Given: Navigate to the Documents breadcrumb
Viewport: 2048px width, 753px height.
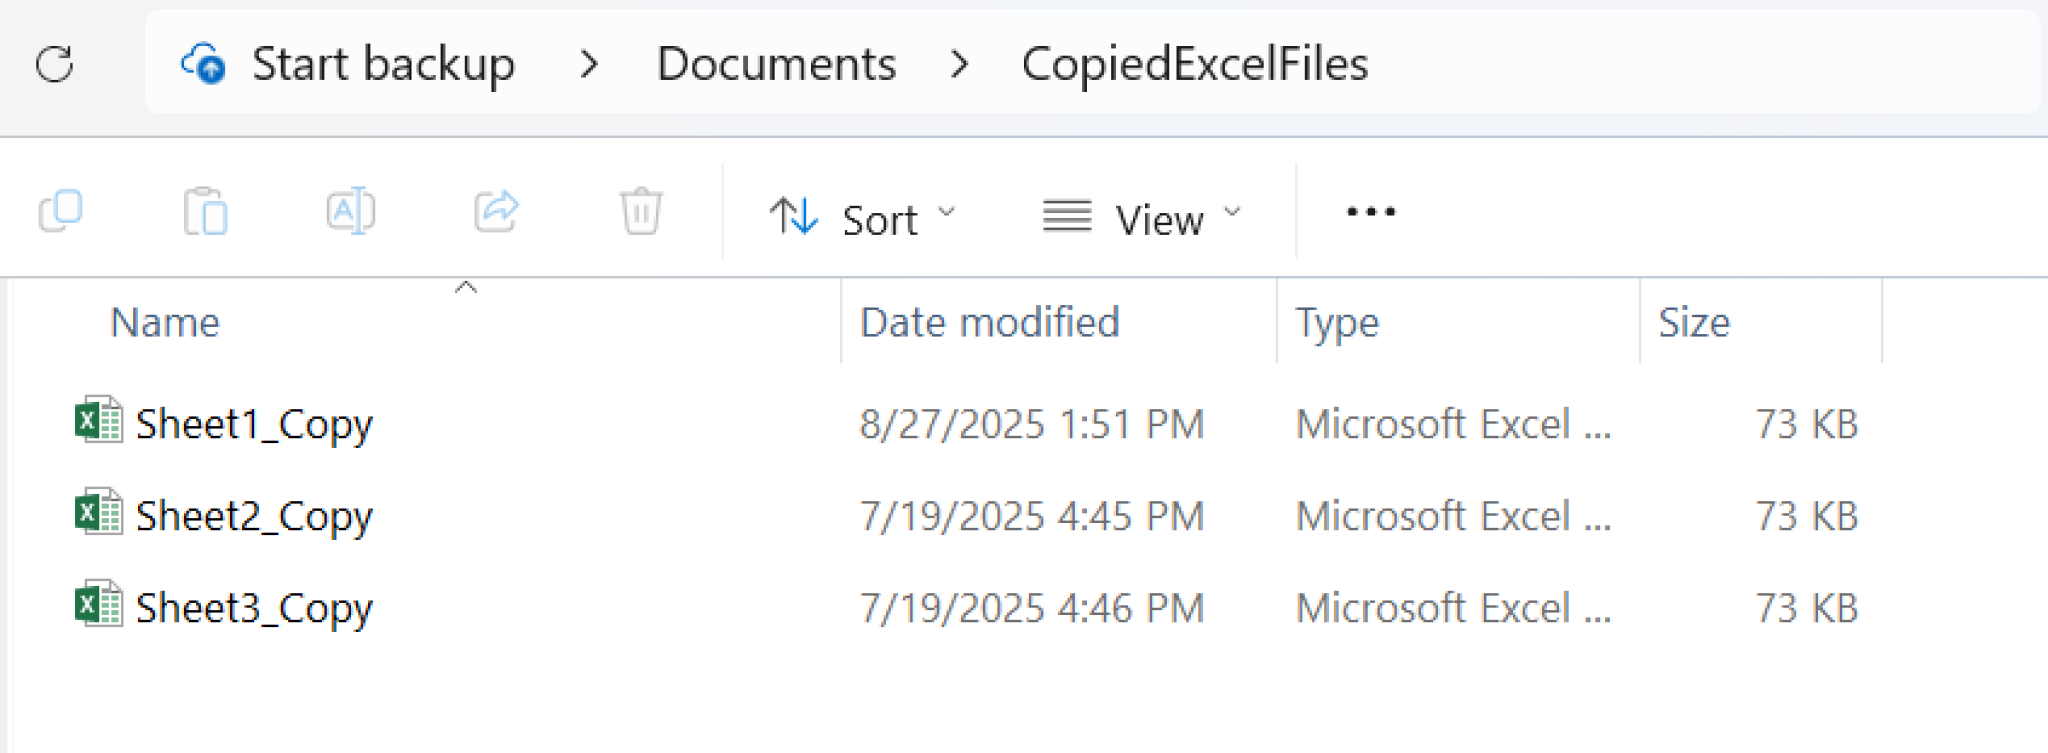Looking at the screenshot, I should 775,63.
